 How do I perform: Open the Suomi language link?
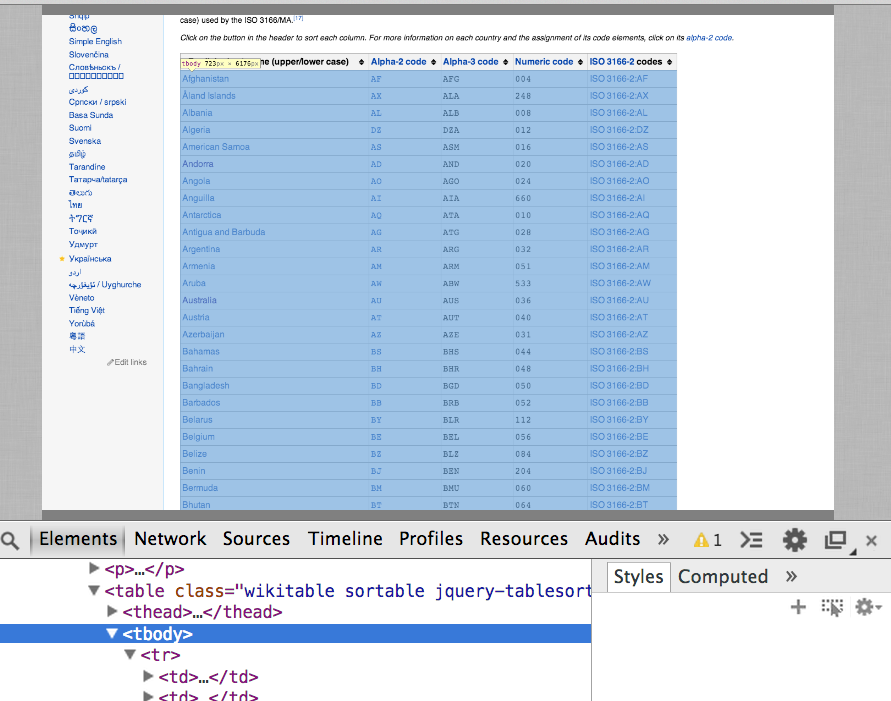click(x=80, y=128)
